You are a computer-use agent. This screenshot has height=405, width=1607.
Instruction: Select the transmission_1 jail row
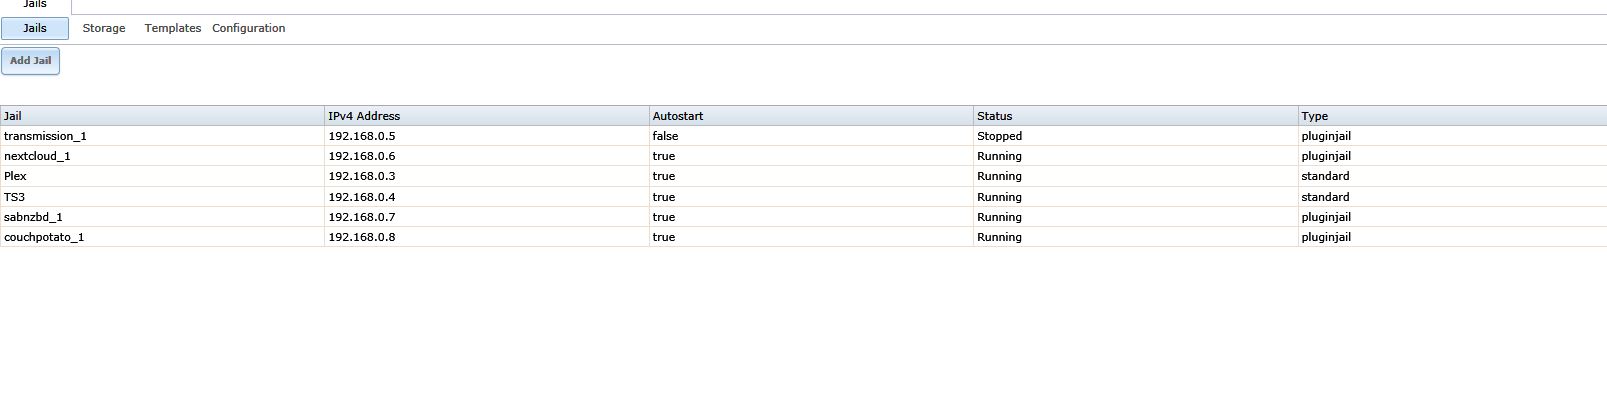(x=803, y=136)
